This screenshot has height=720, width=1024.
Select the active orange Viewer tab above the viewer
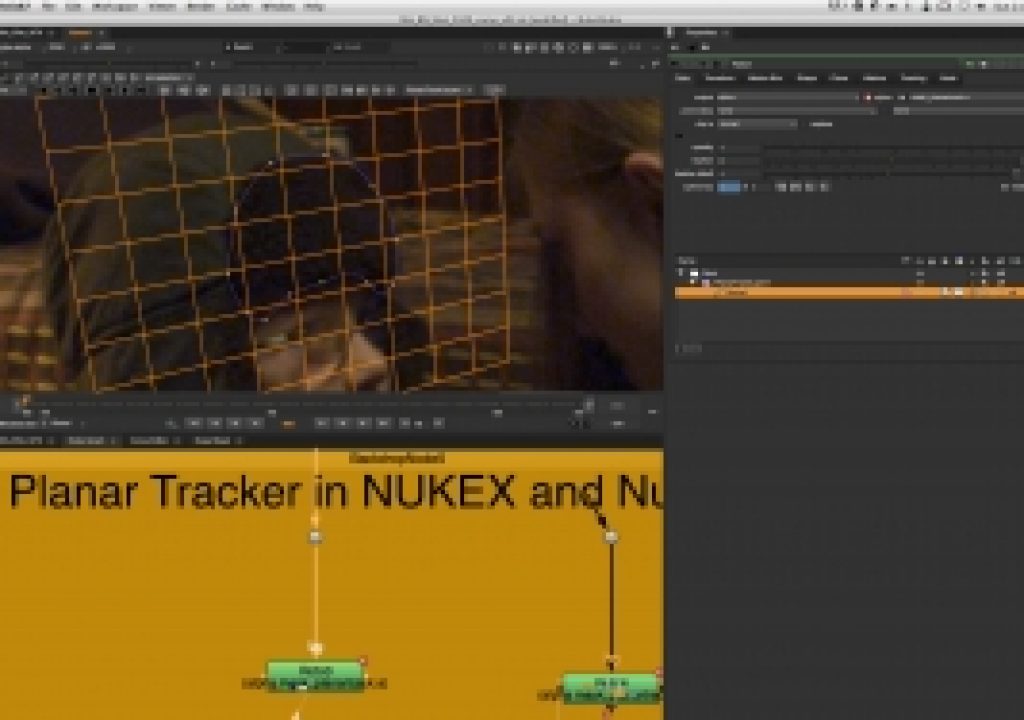click(x=80, y=33)
